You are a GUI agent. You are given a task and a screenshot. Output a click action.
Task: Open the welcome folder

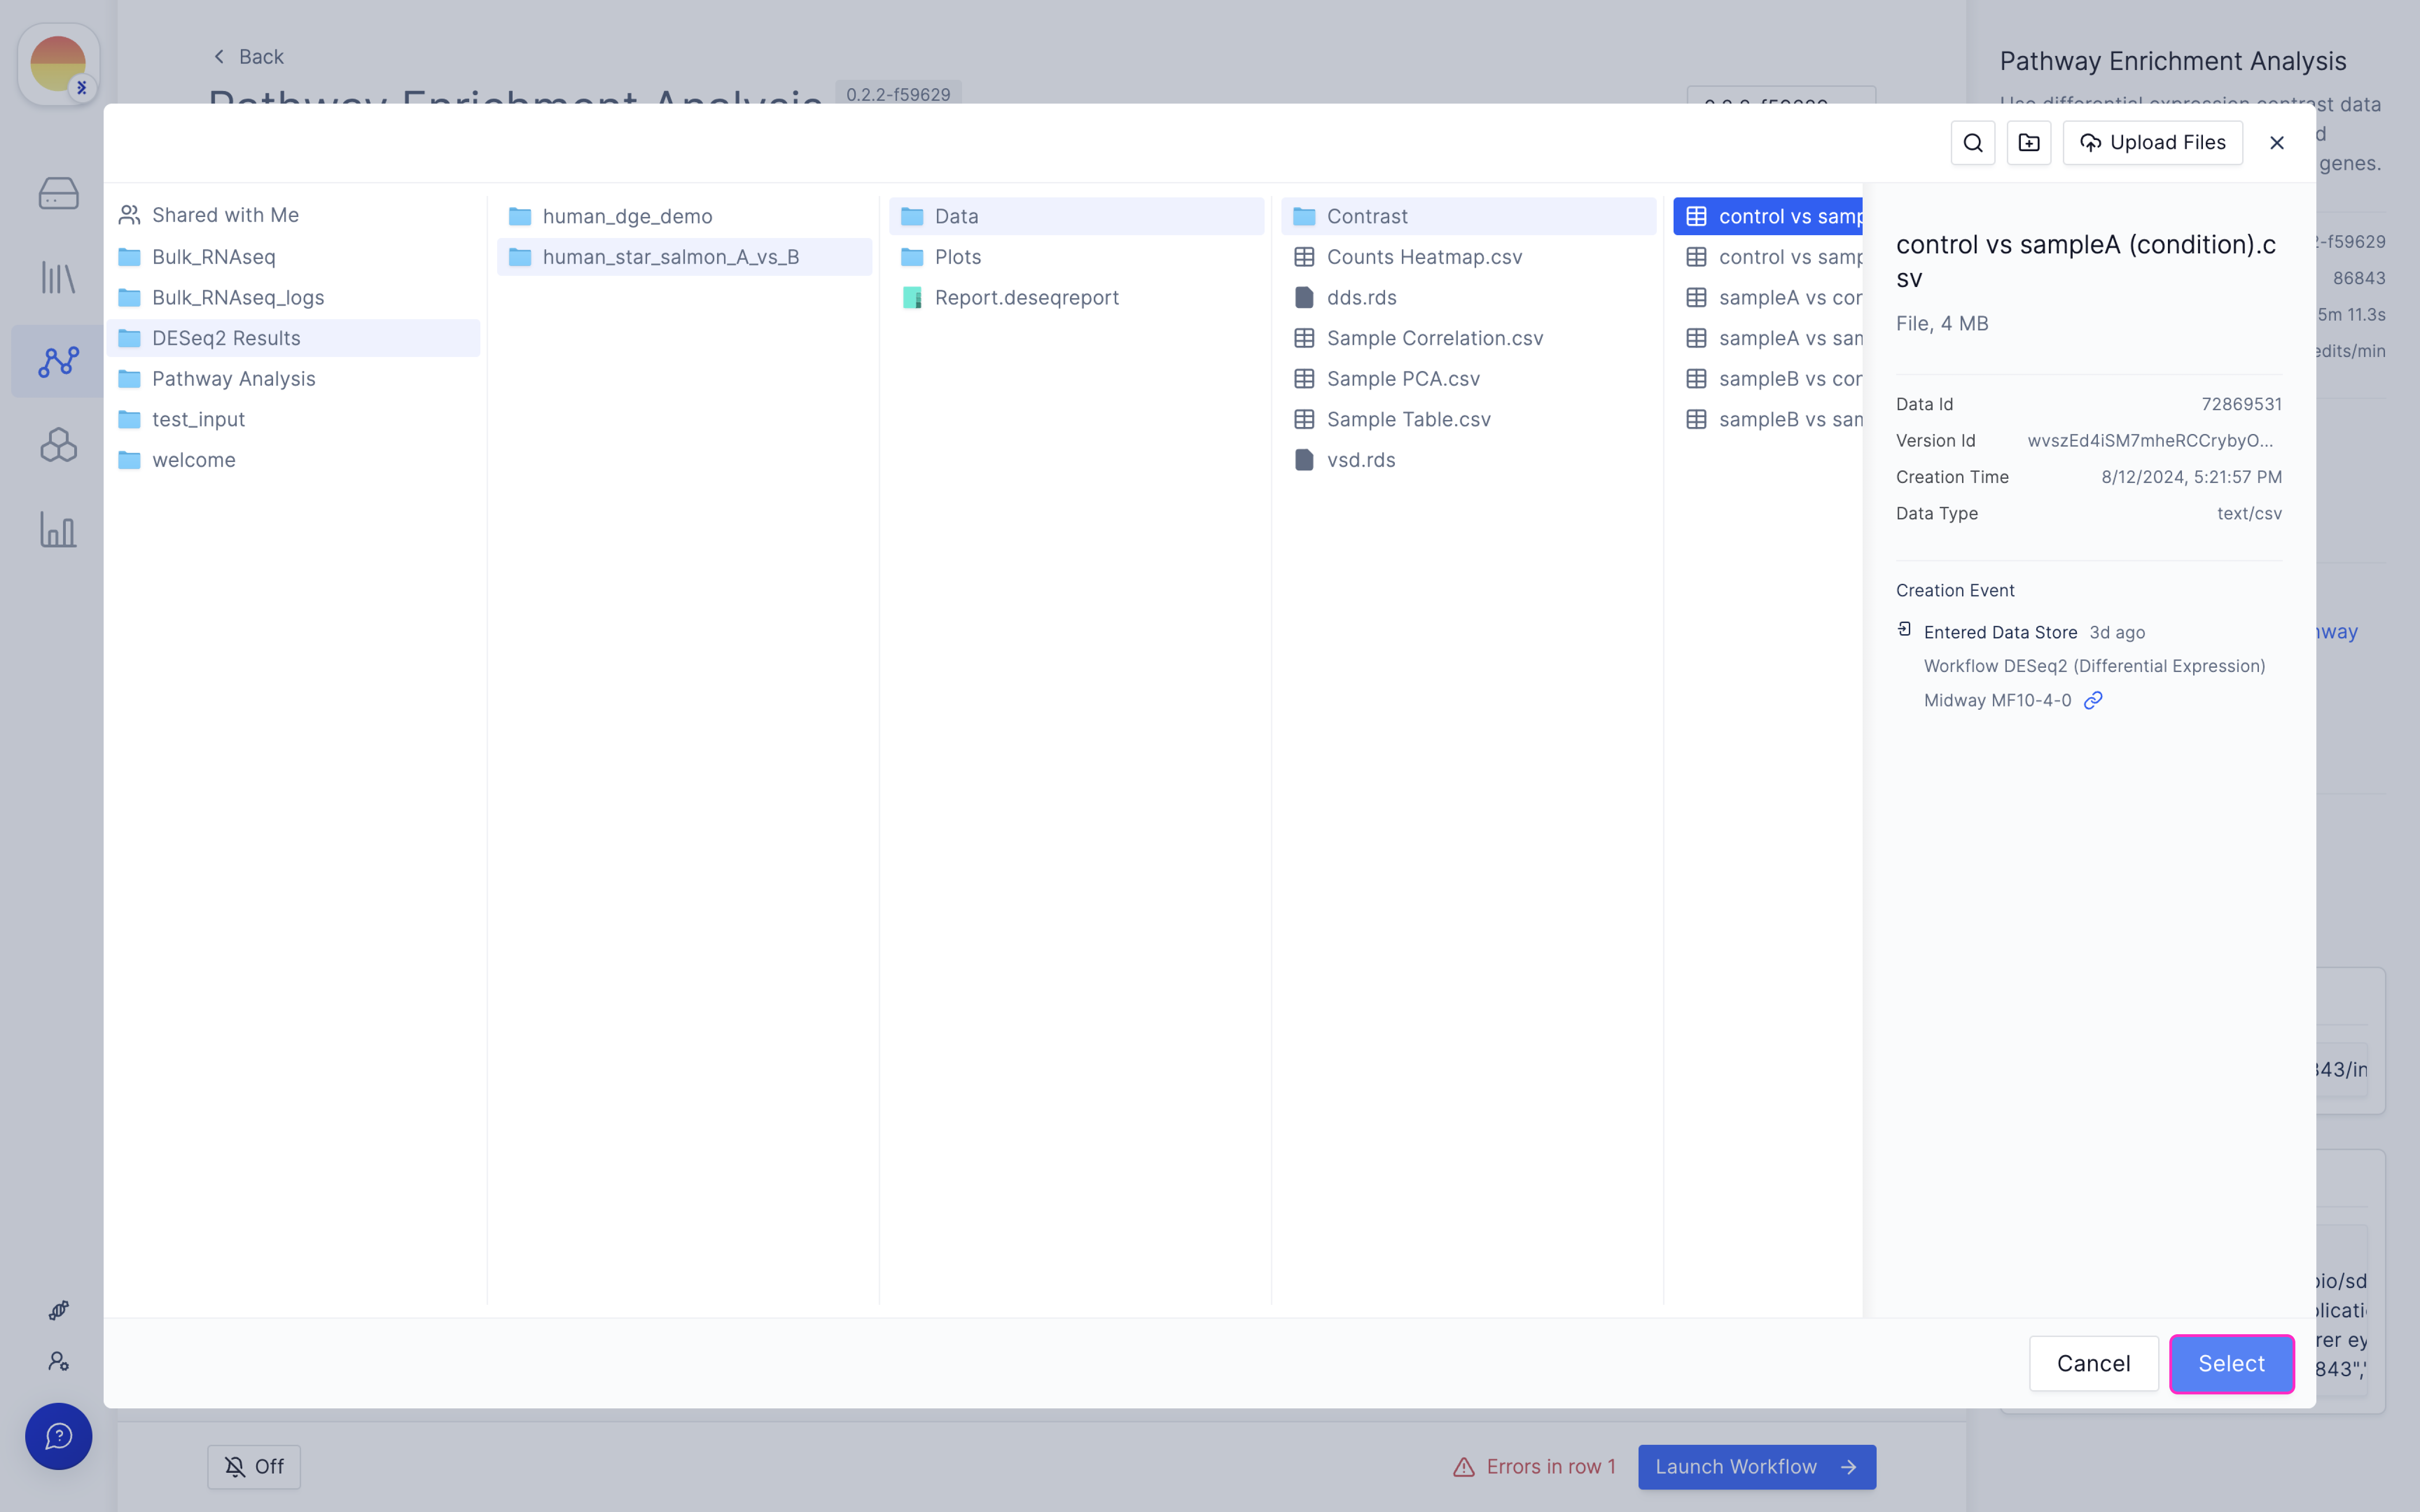coord(294,460)
